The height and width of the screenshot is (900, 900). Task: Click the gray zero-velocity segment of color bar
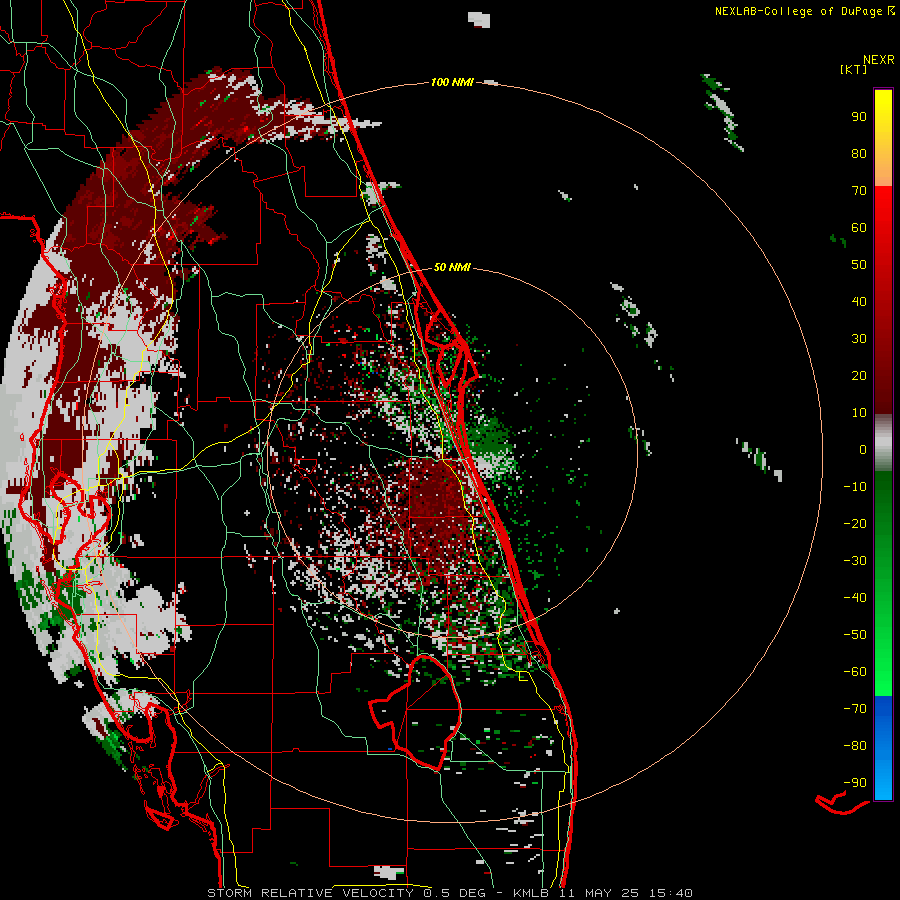coord(883,443)
